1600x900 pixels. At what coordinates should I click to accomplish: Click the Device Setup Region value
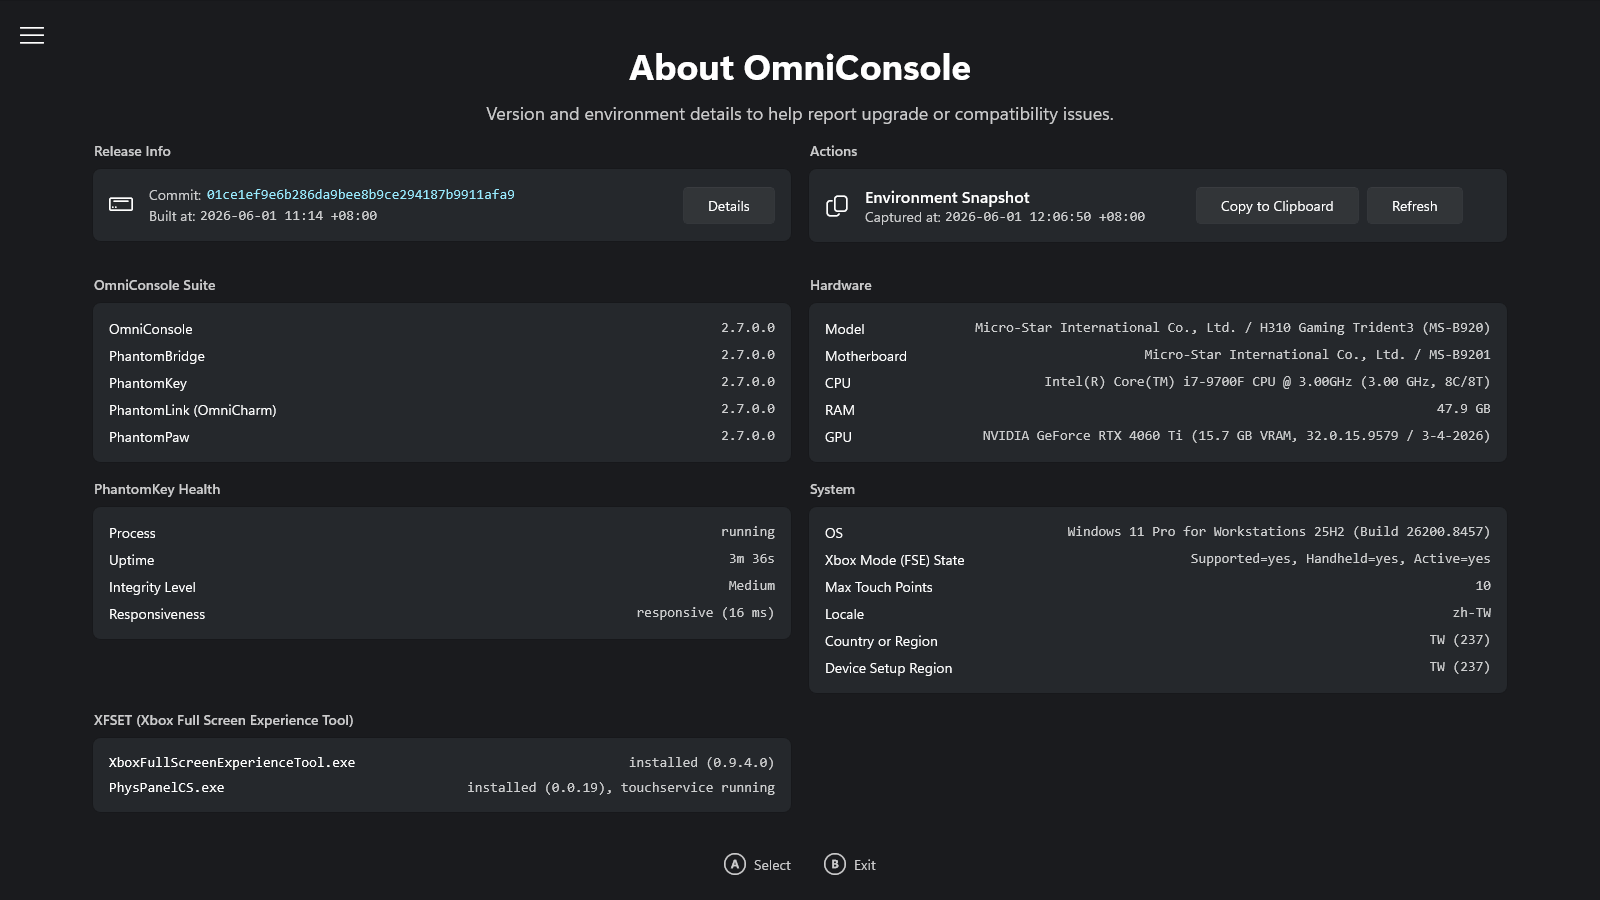(x=1460, y=667)
